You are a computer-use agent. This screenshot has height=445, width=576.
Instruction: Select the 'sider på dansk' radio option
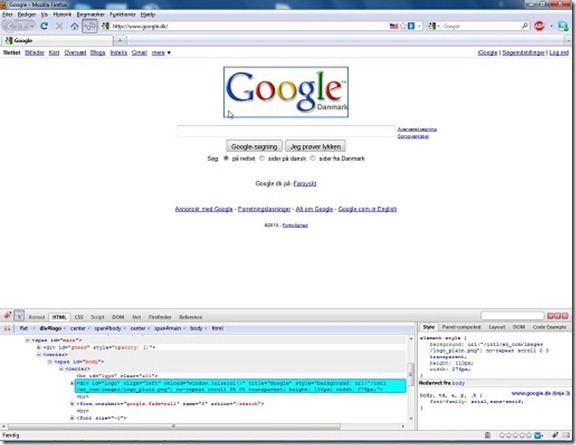point(262,158)
